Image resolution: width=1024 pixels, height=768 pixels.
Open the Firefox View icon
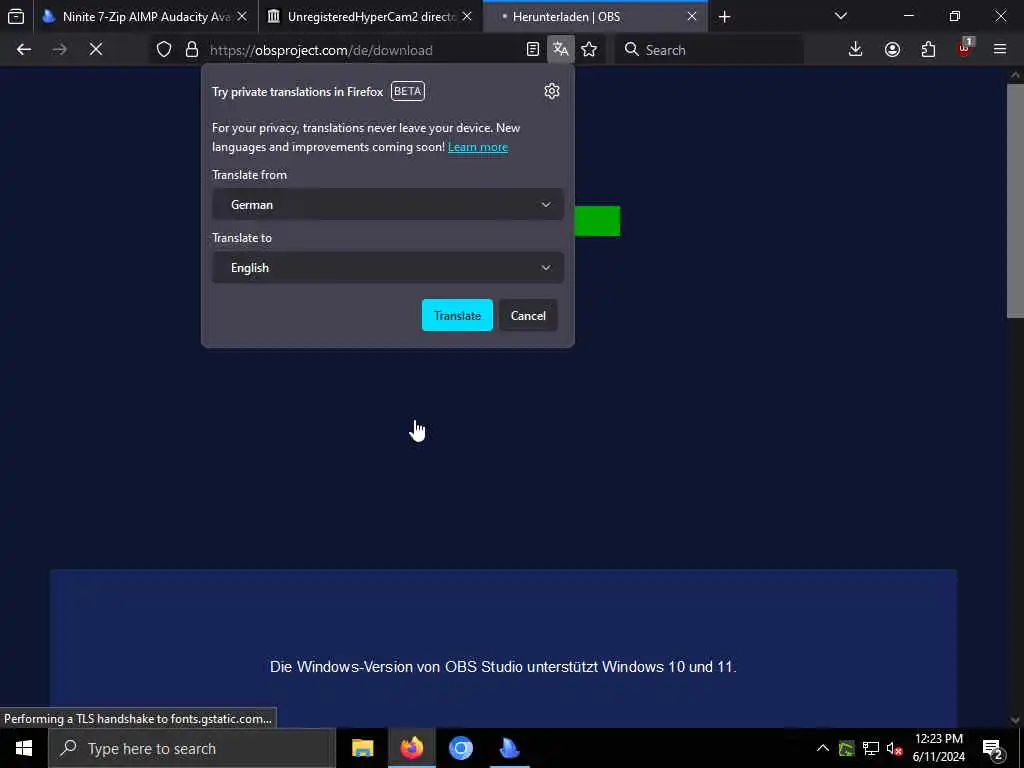pos(16,16)
